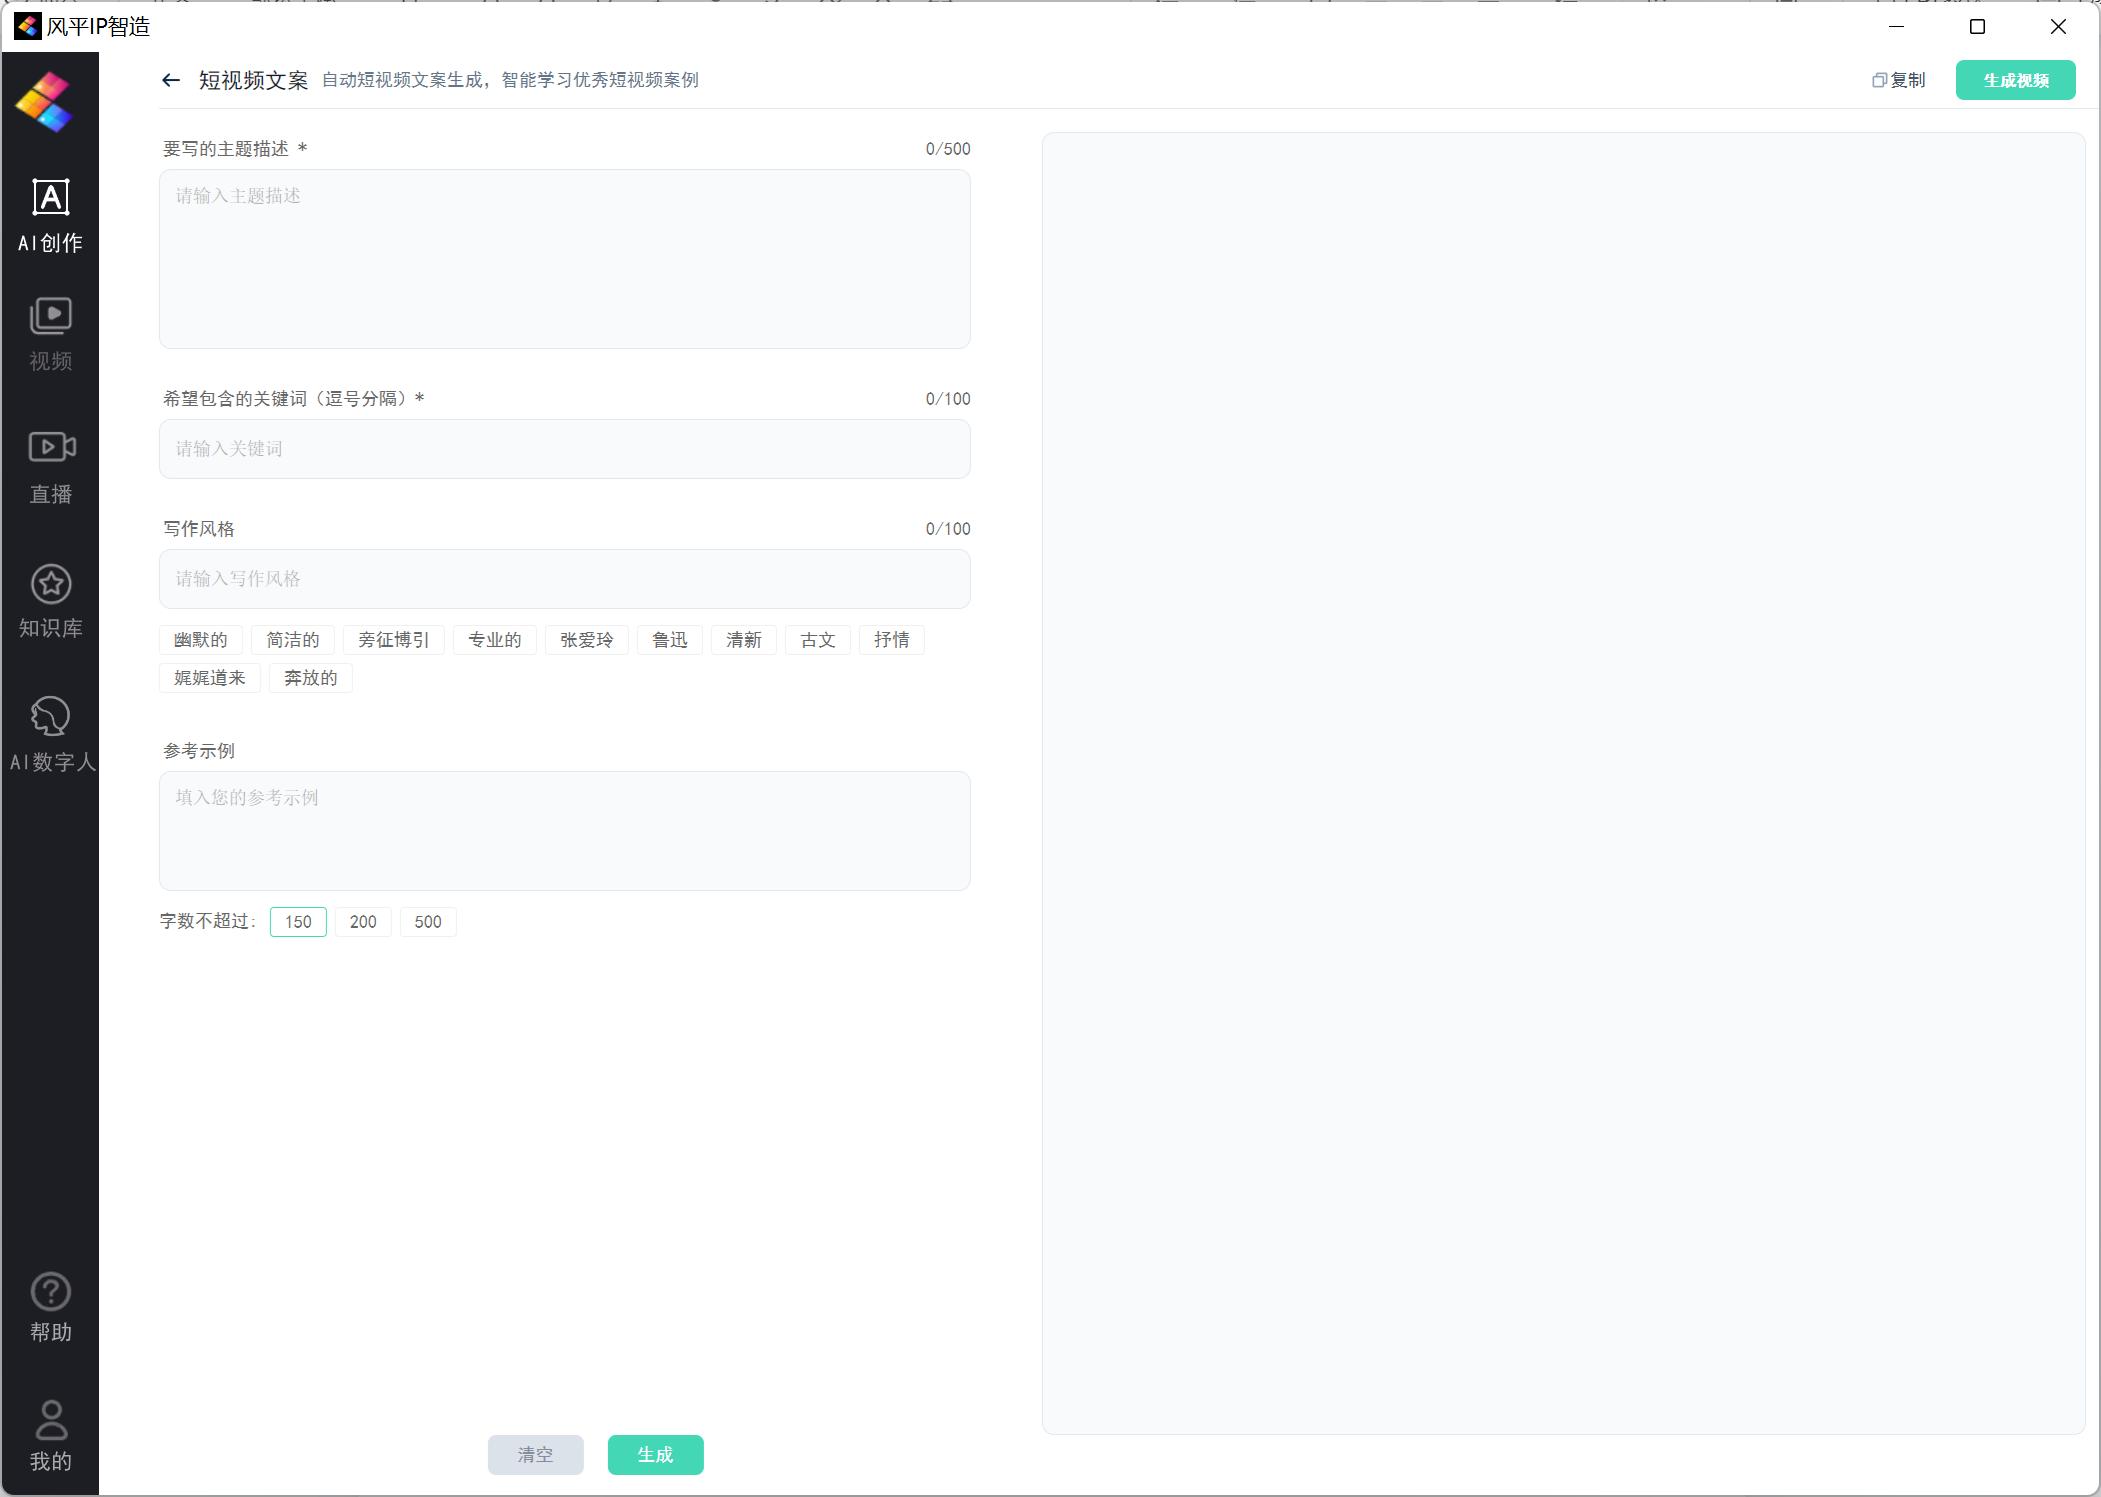Click the 参考示例 text area
Screen dimensions: 2101x1497
tap(564, 826)
